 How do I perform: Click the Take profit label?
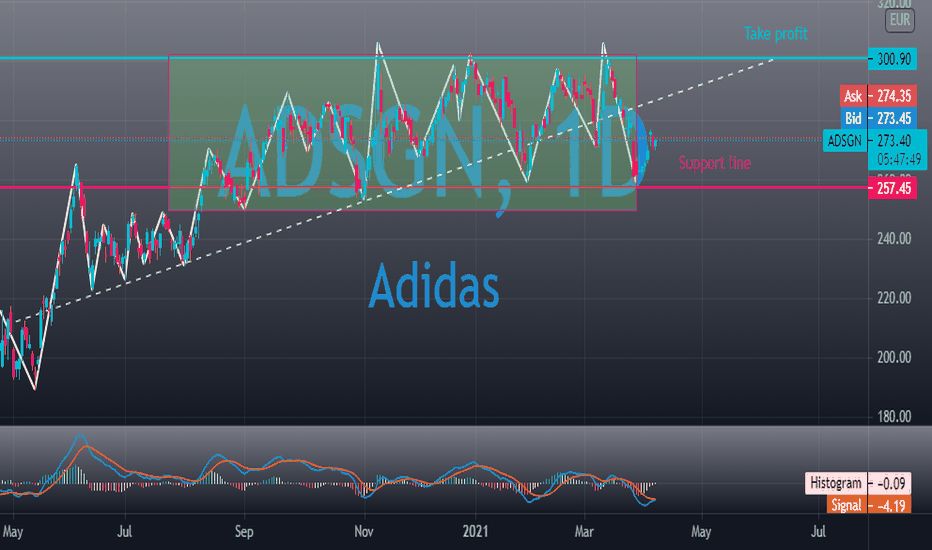[776, 34]
